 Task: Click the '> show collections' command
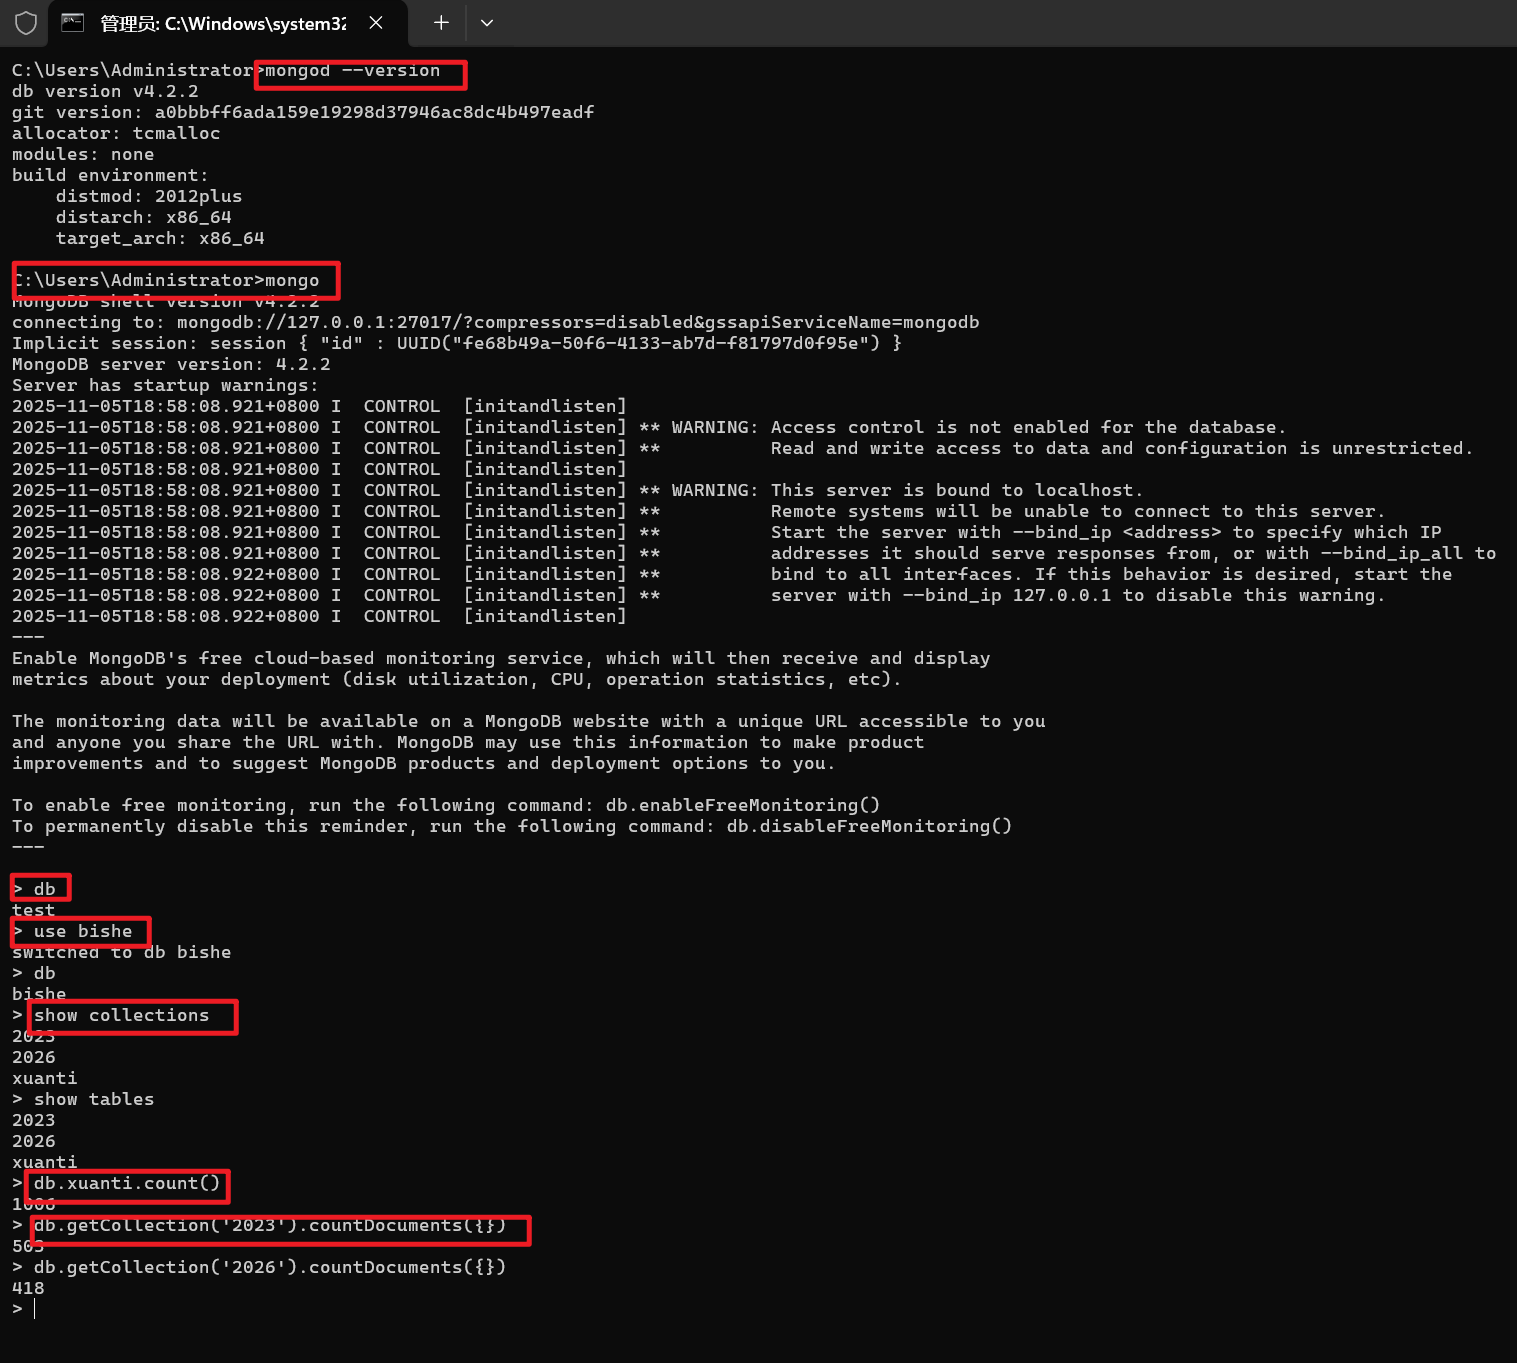click(111, 1015)
